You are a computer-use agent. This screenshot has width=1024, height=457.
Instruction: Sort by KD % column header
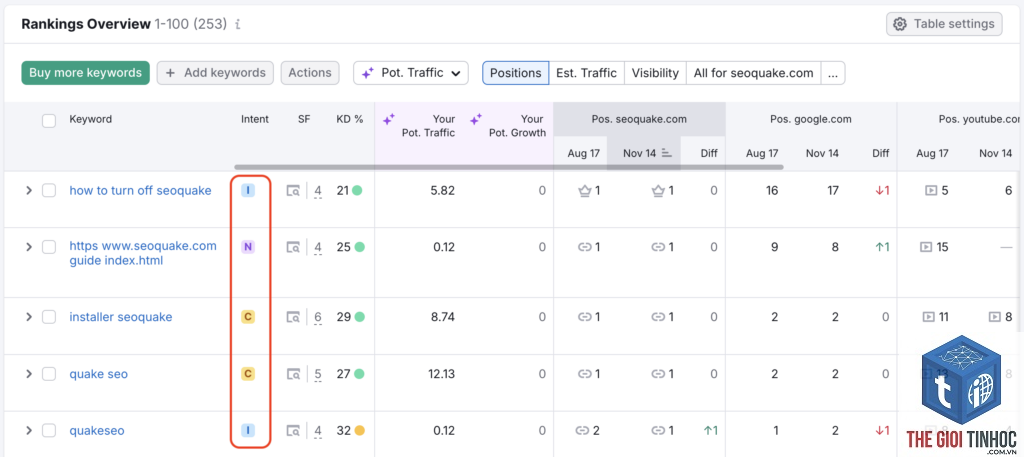349,119
